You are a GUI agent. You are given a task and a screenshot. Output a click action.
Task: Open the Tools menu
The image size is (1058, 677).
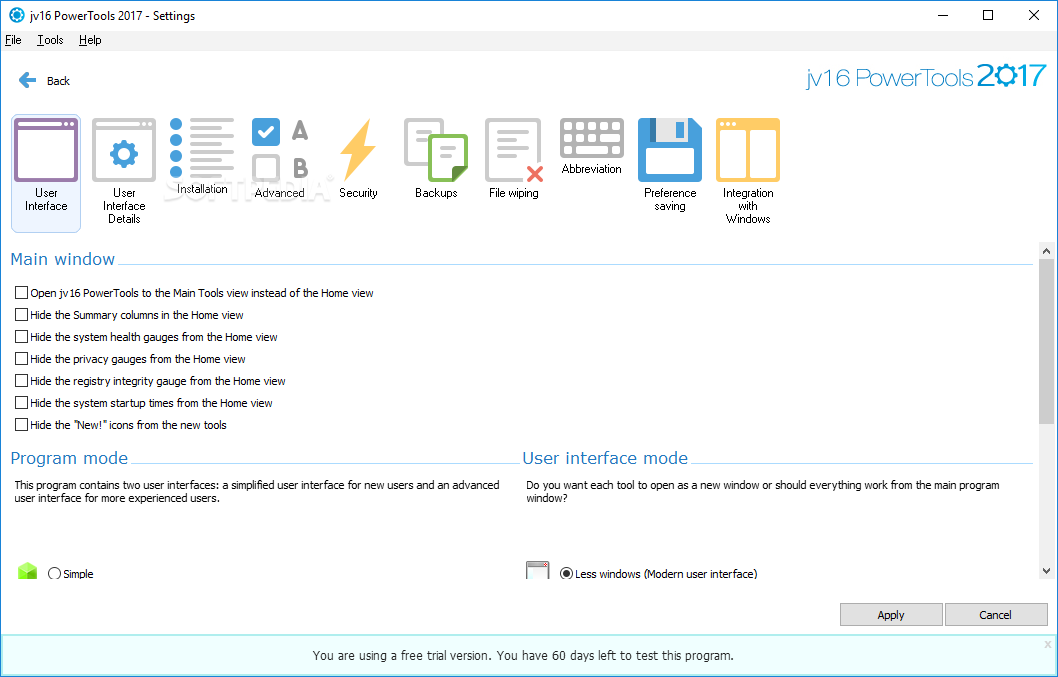click(50, 40)
